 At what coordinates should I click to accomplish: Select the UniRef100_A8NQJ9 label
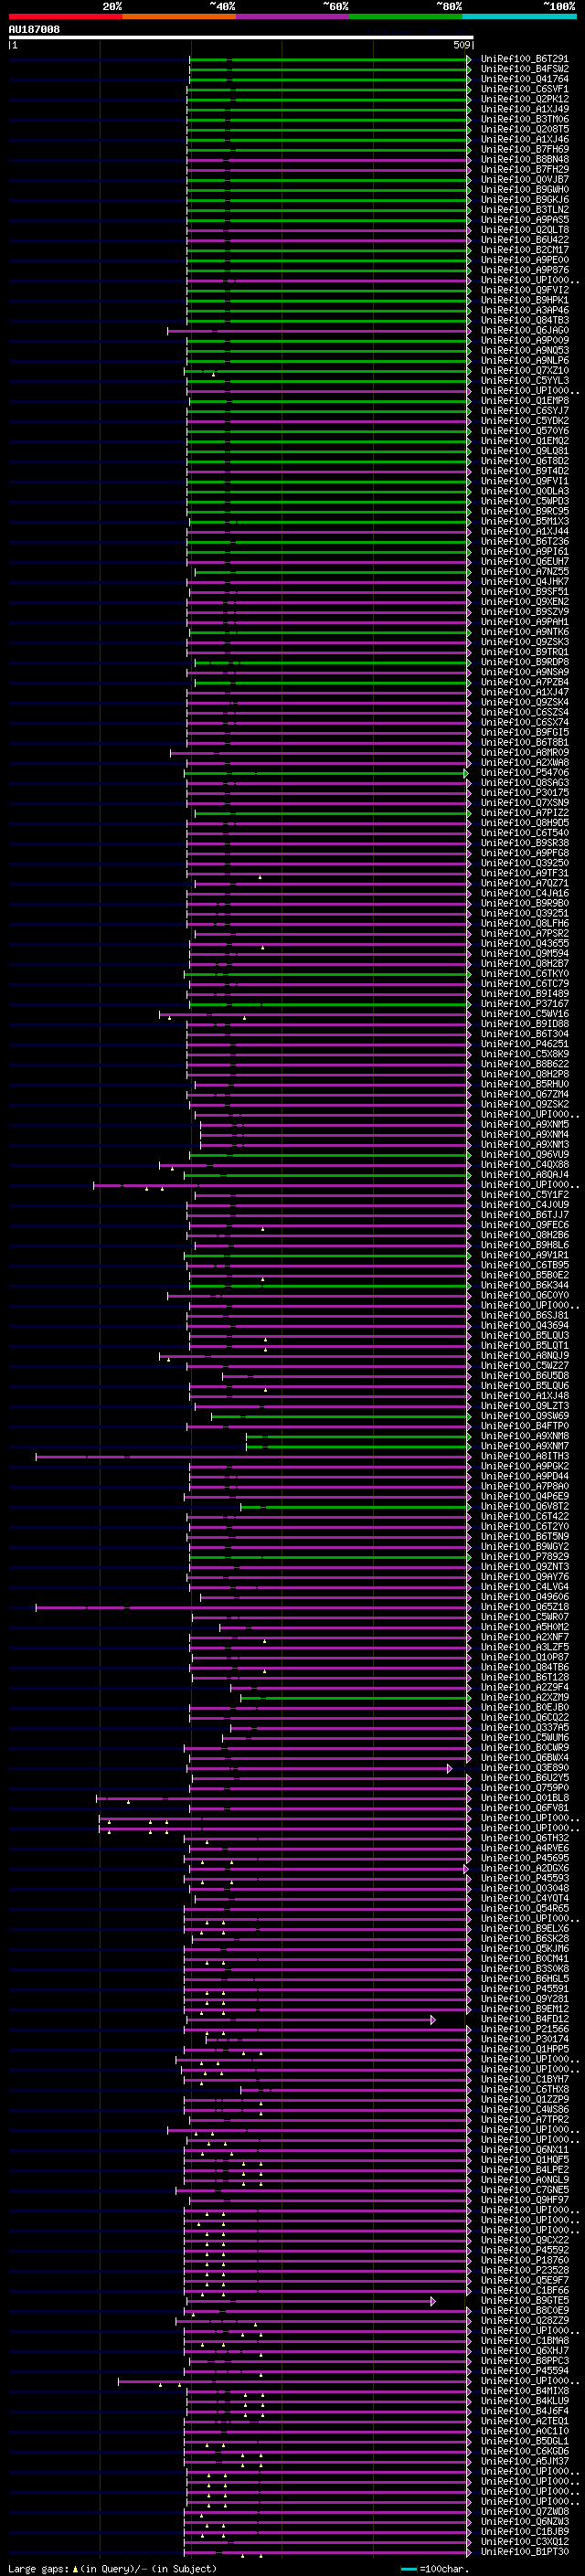pos(524,1356)
